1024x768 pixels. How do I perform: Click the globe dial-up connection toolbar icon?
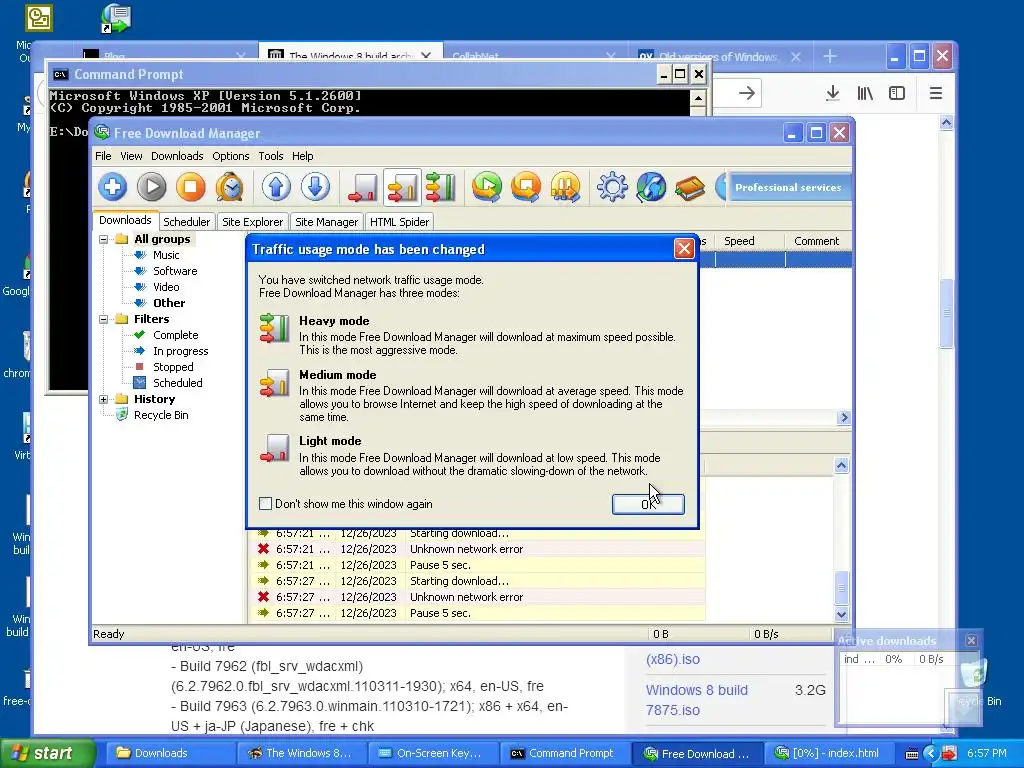coord(651,187)
